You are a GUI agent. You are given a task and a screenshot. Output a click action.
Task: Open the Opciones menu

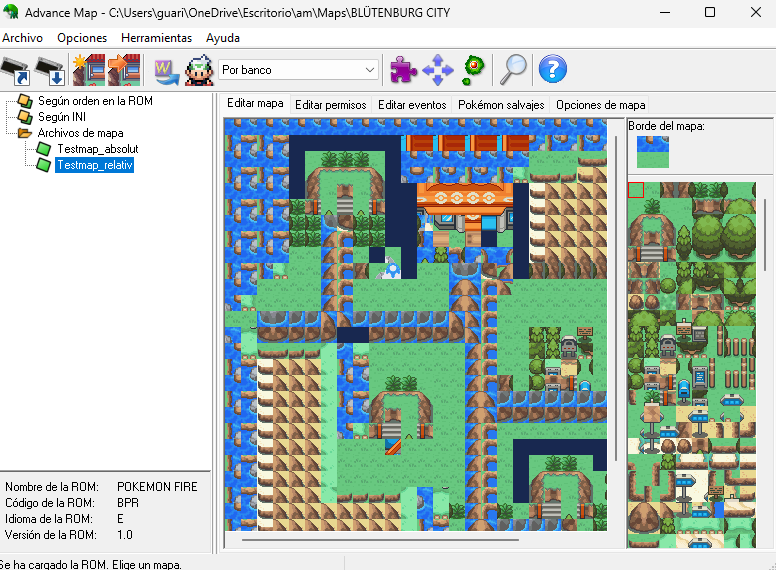tap(82, 38)
